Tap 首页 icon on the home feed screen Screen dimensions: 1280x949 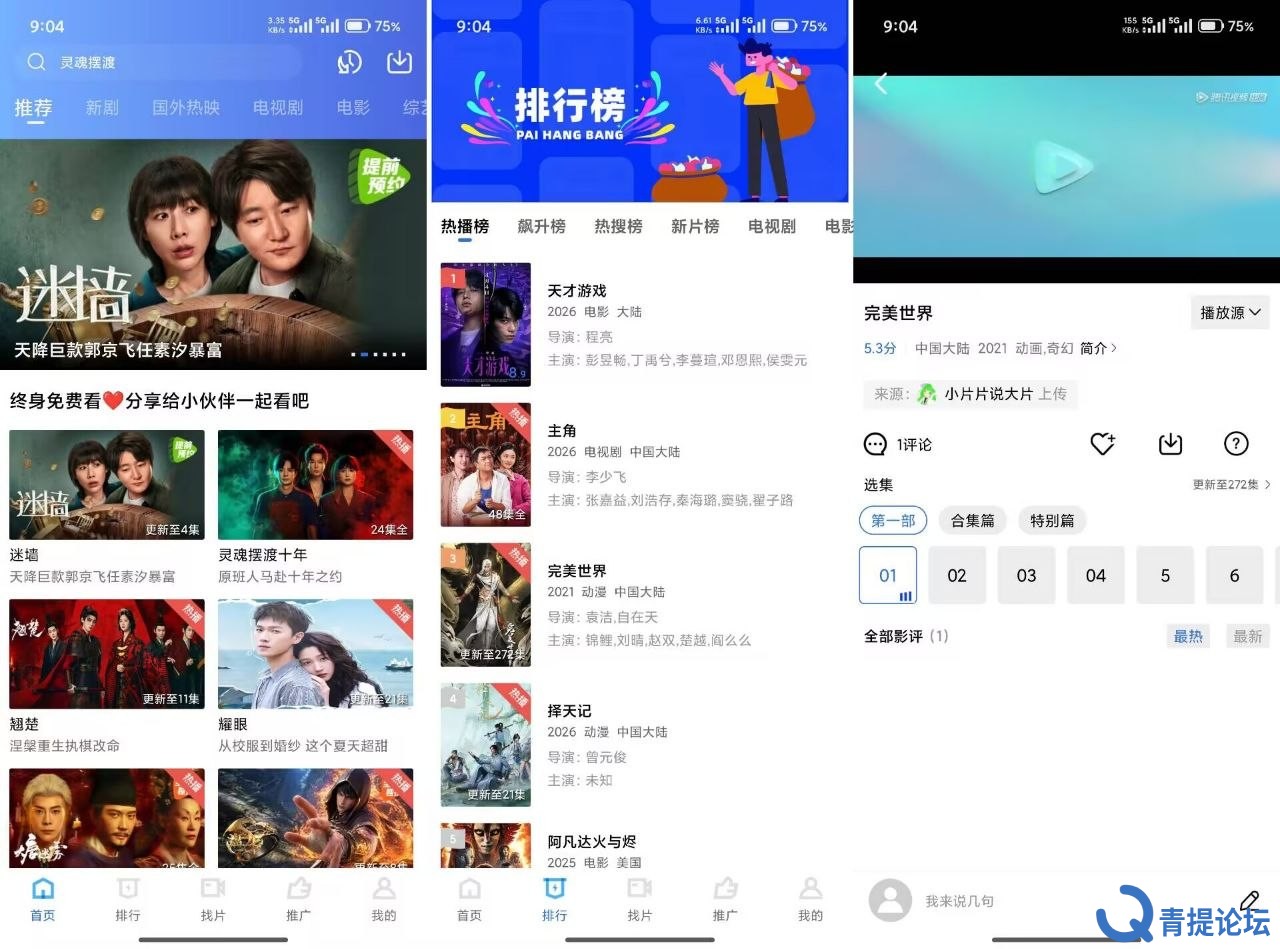click(x=43, y=889)
